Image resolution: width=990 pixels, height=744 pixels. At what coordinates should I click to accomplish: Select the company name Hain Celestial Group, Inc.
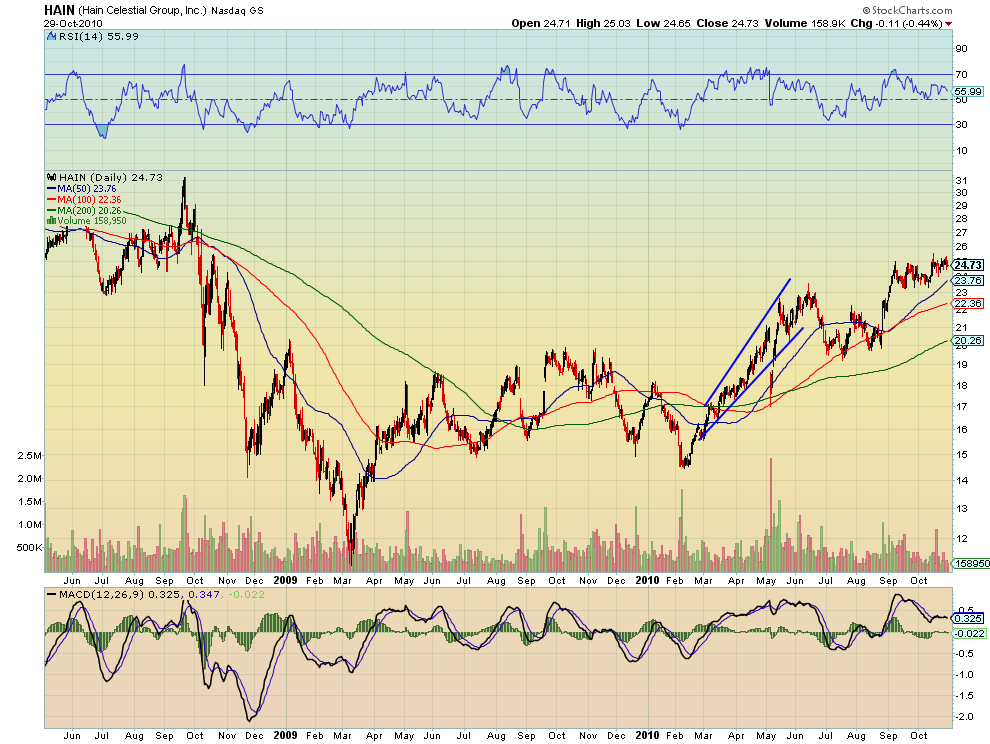142,11
